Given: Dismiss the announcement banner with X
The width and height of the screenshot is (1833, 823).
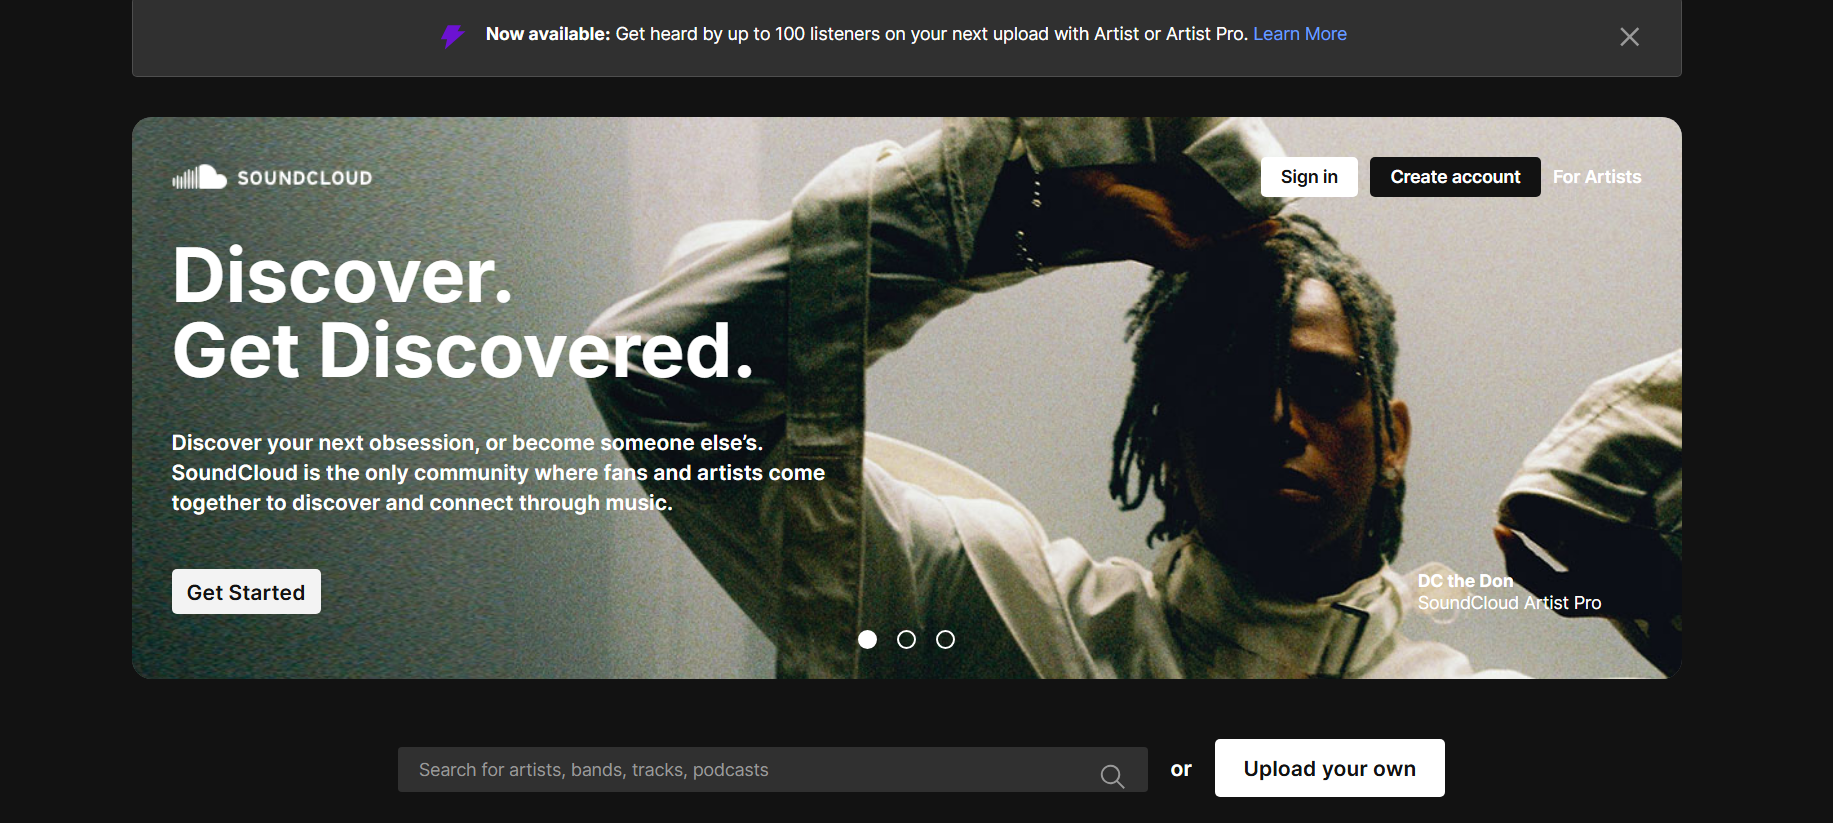Looking at the screenshot, I should (x=1629, y=37).
